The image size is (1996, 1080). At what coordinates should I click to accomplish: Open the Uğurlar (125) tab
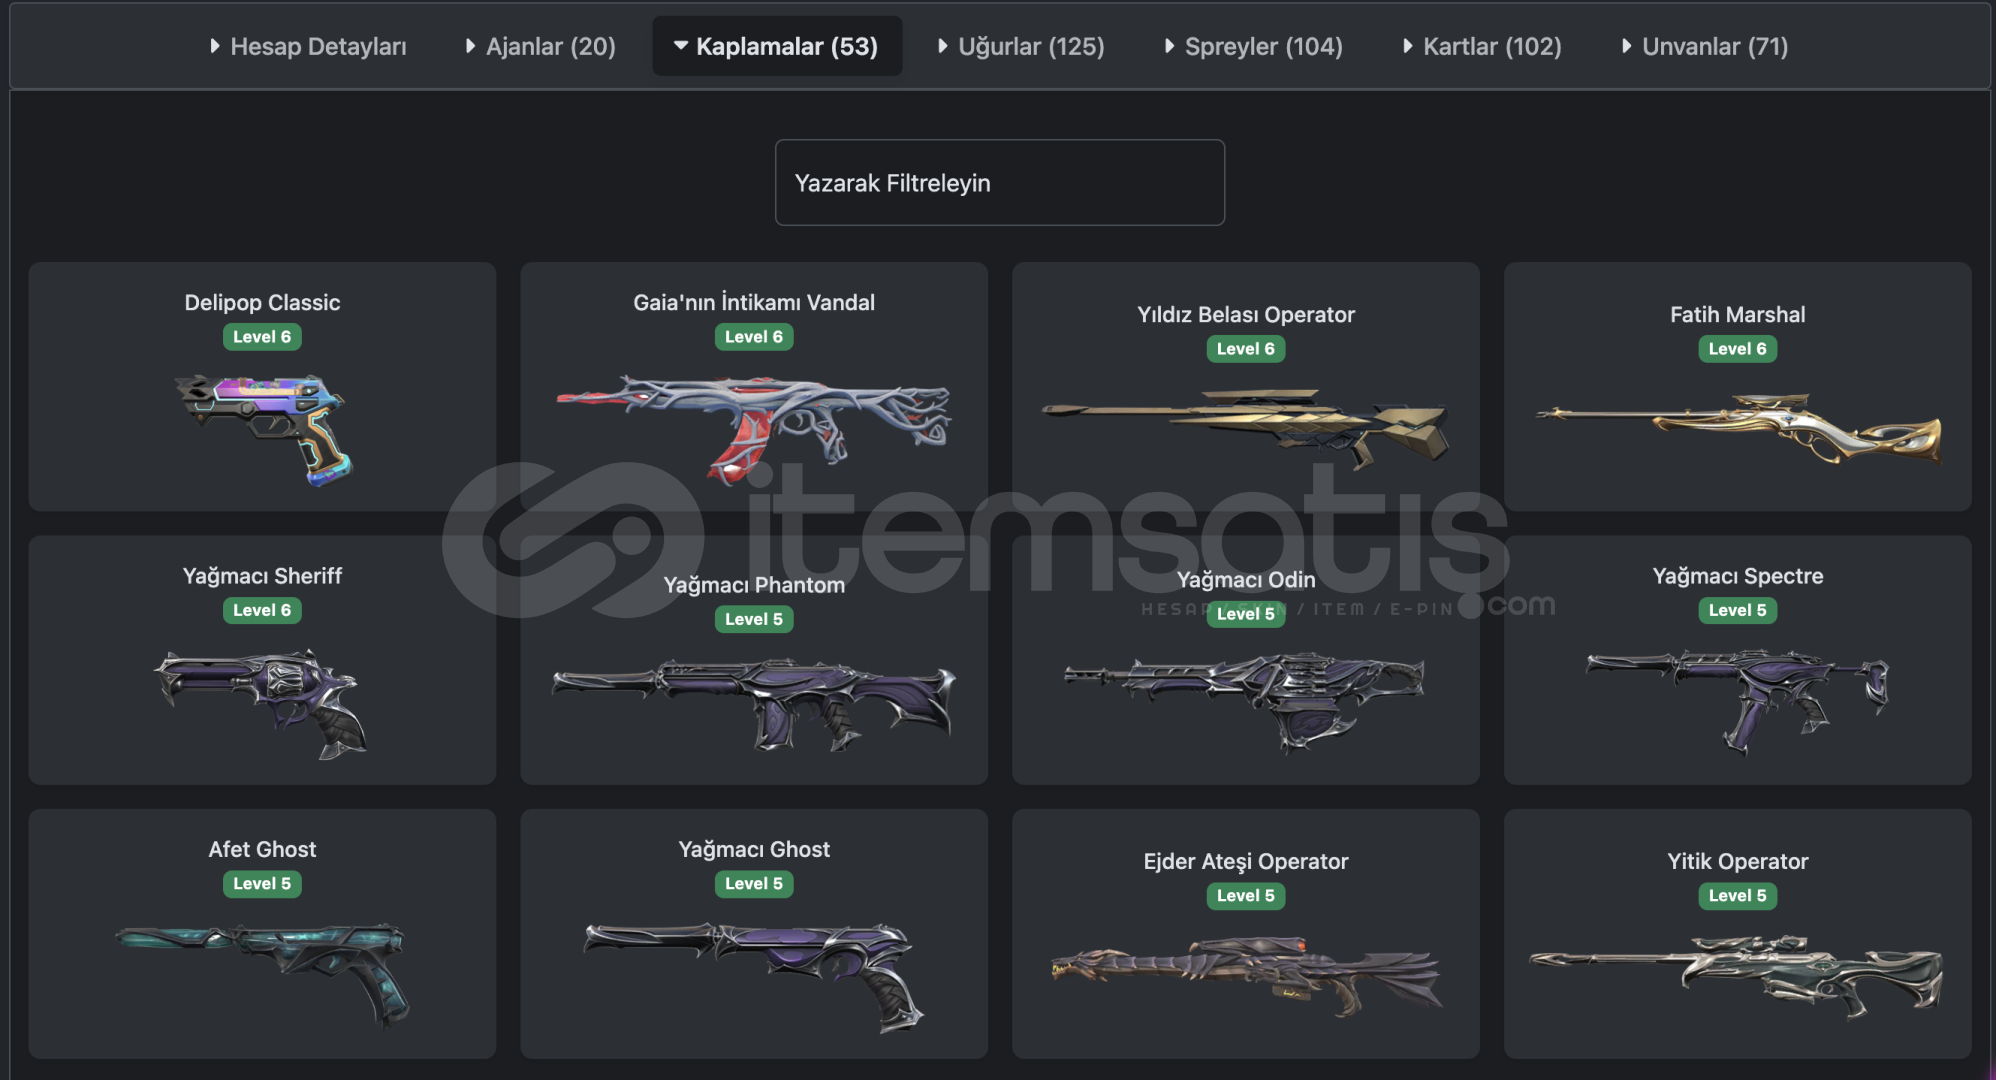1021,46
